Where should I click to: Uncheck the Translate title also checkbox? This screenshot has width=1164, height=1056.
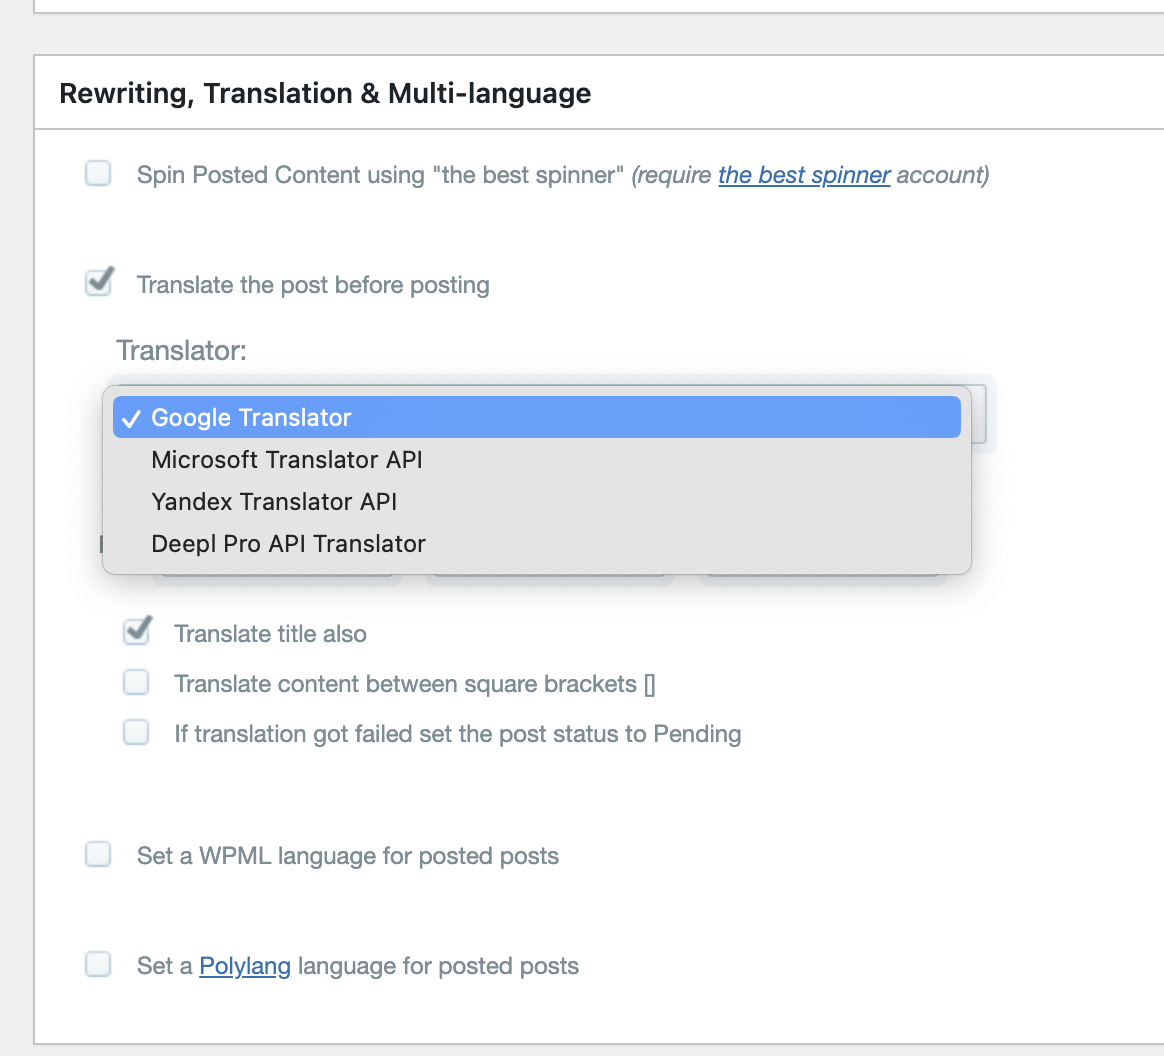135,633
